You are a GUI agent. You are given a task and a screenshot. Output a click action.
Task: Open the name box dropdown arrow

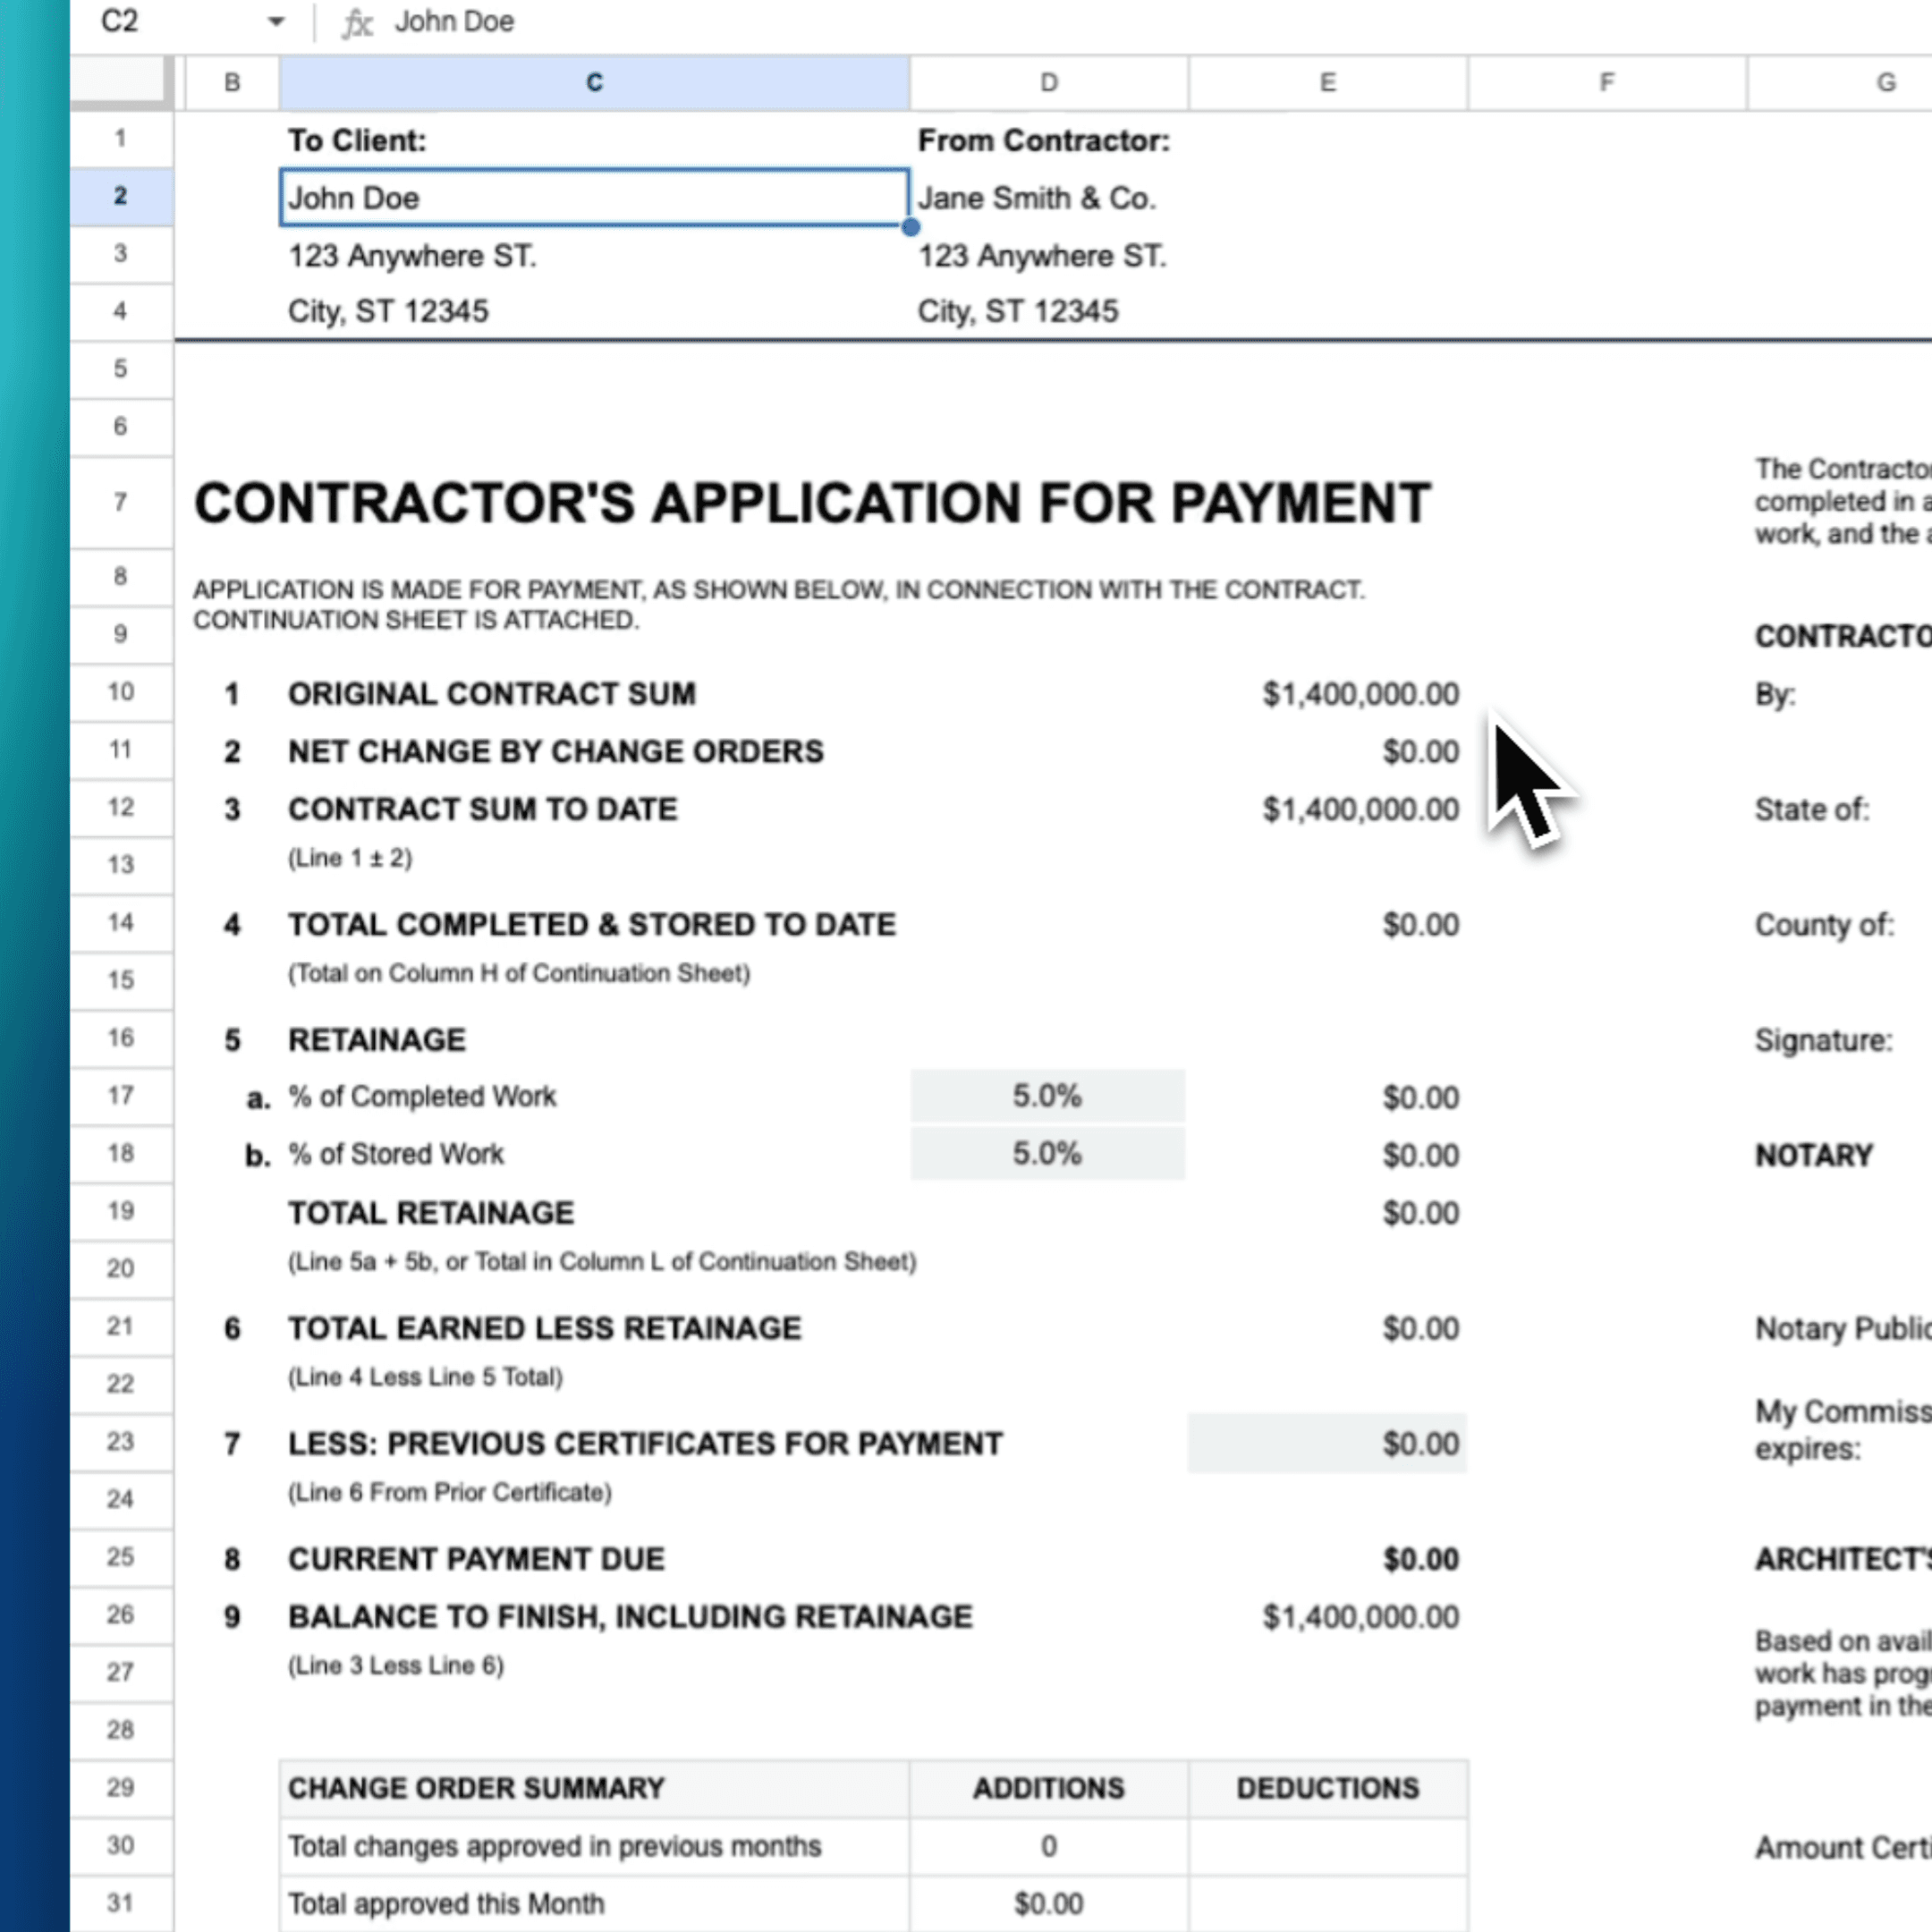click(x=276, y=21)
